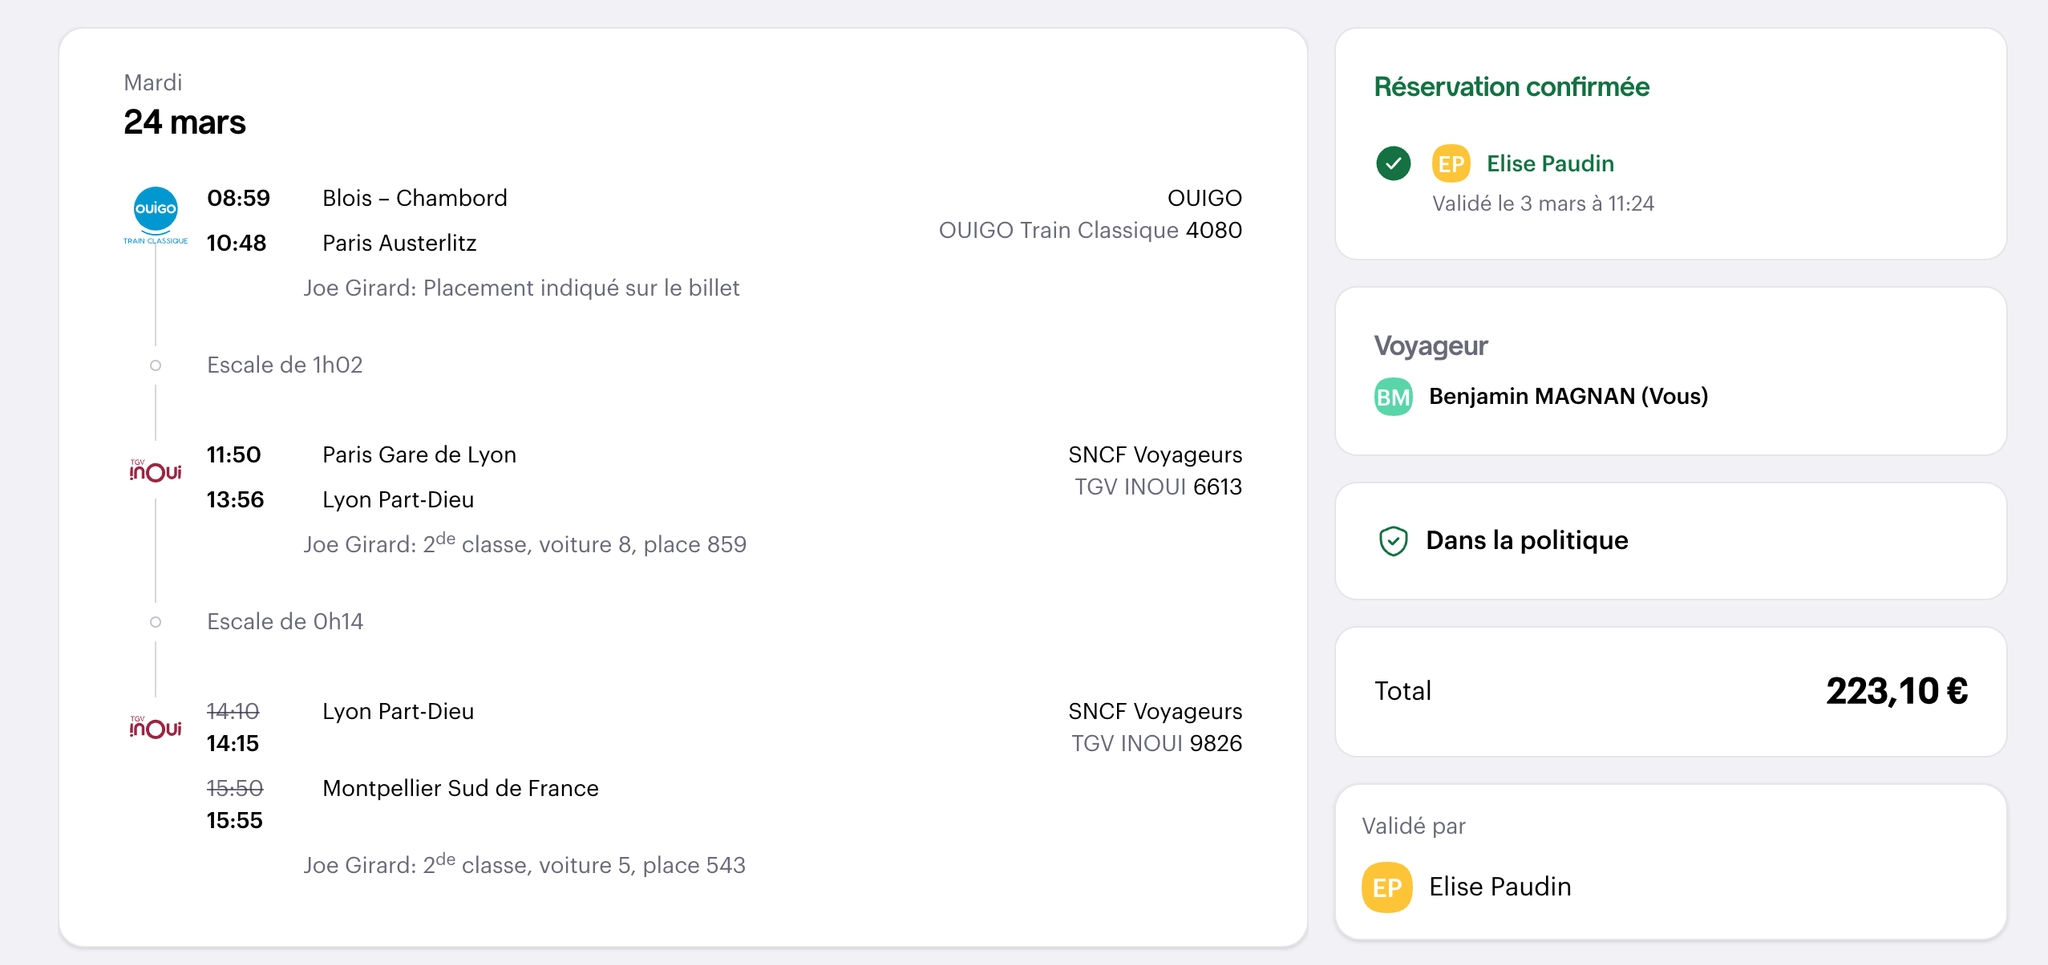Click Montpellier Sud de France station

point(460,788)
